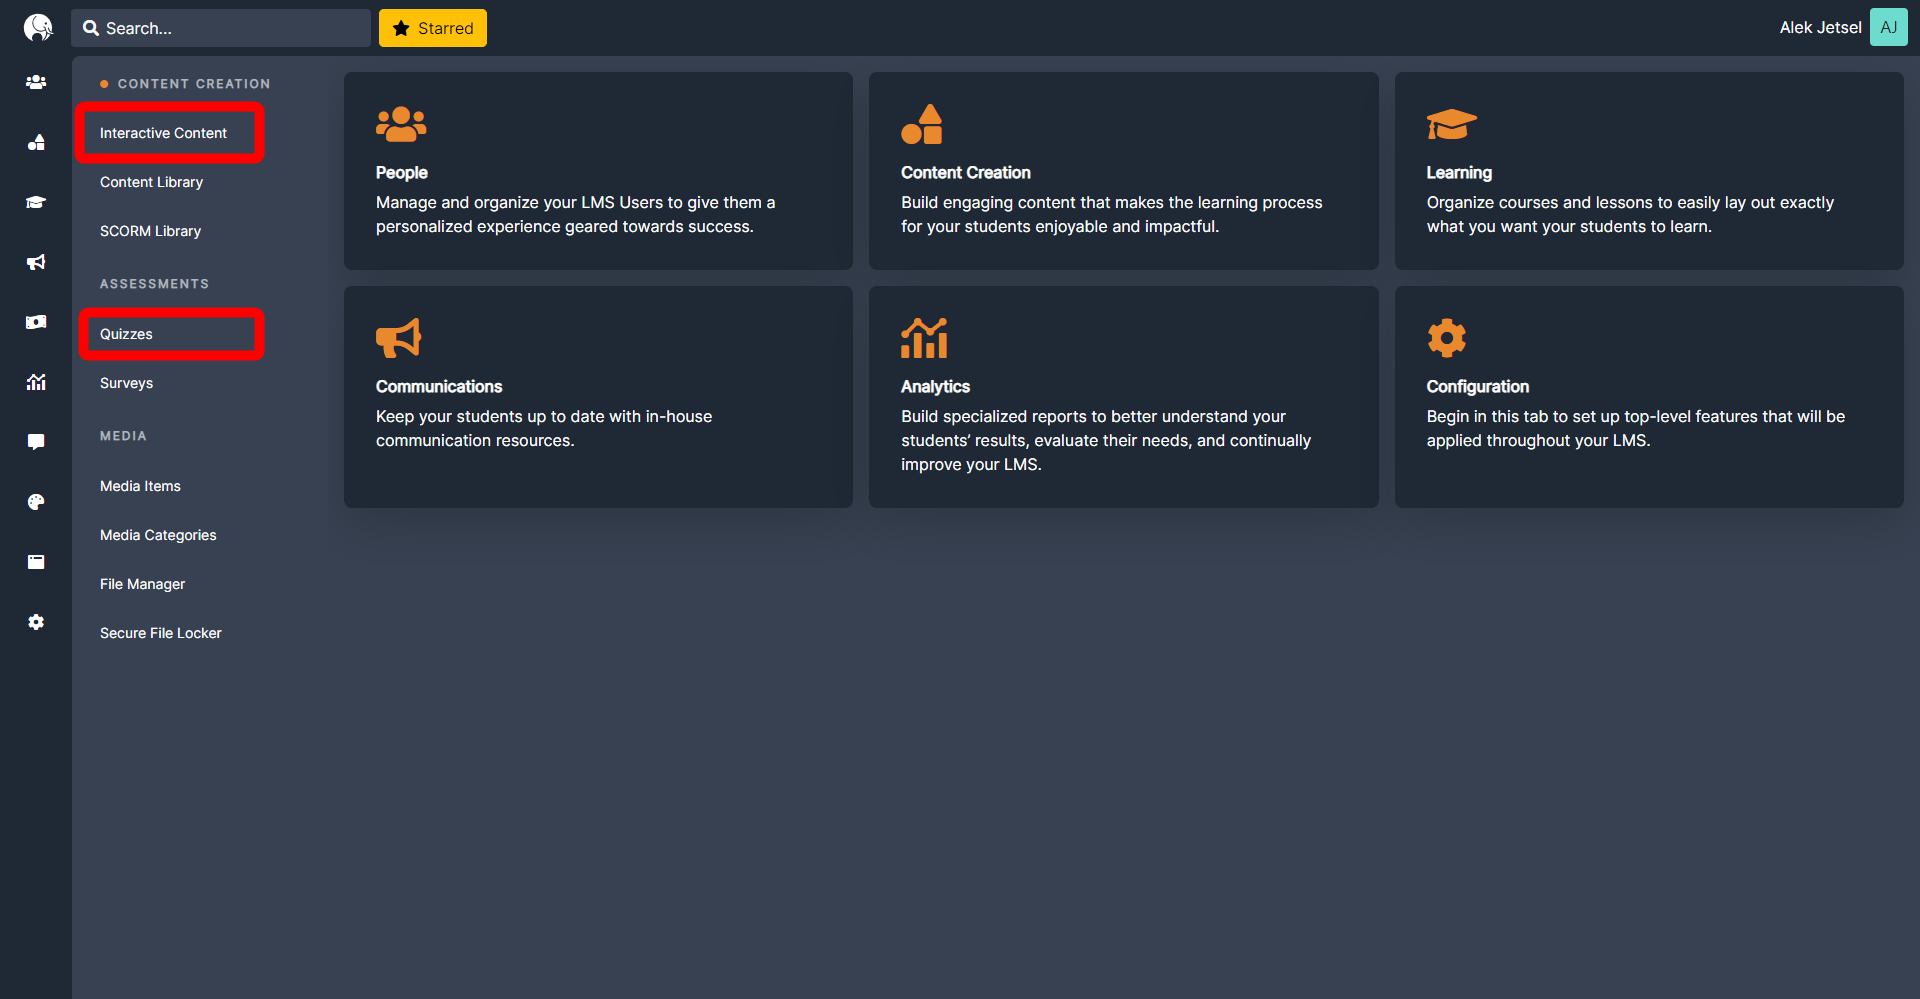Screen dimensions: 1920x999
Task: Open the chat bubble sidebar icon
Action: 36,442
